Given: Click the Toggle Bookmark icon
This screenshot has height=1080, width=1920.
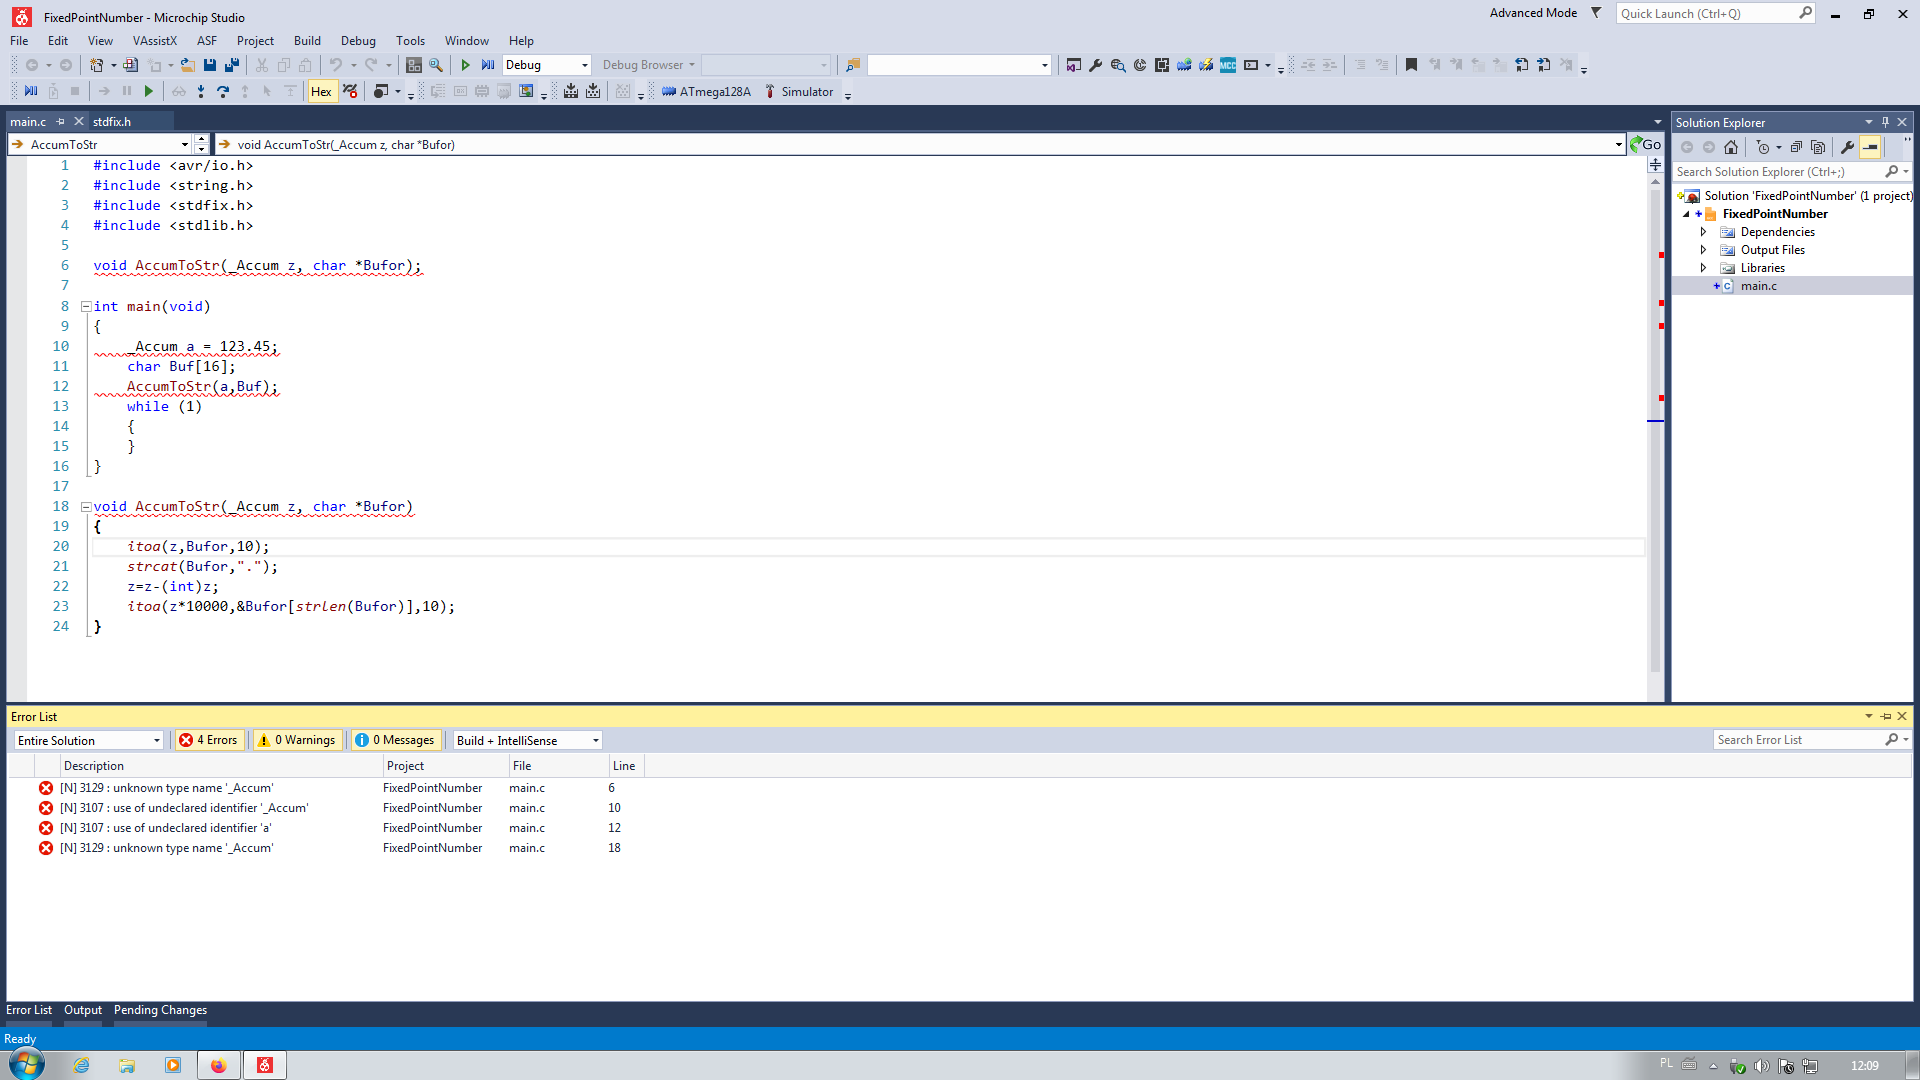Looking at the screenshot, I should (1411, 65).
